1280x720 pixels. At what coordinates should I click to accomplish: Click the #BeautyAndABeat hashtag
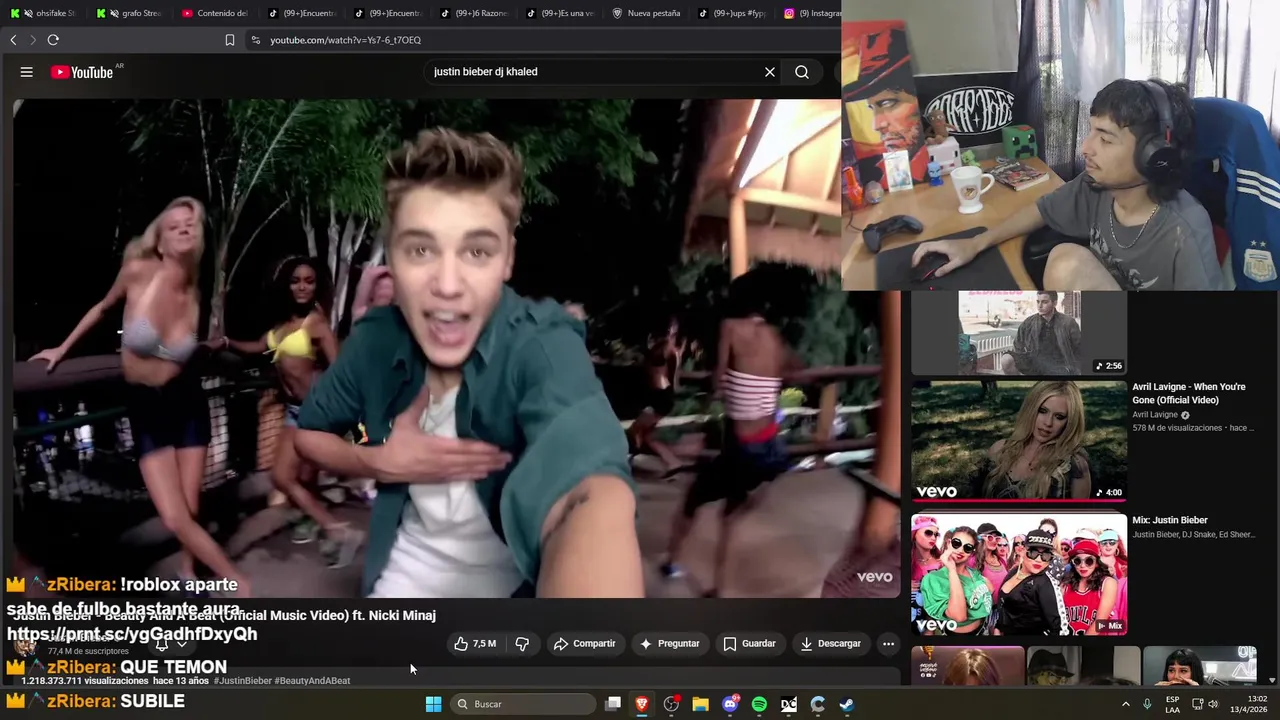click(x=312, y=681)
